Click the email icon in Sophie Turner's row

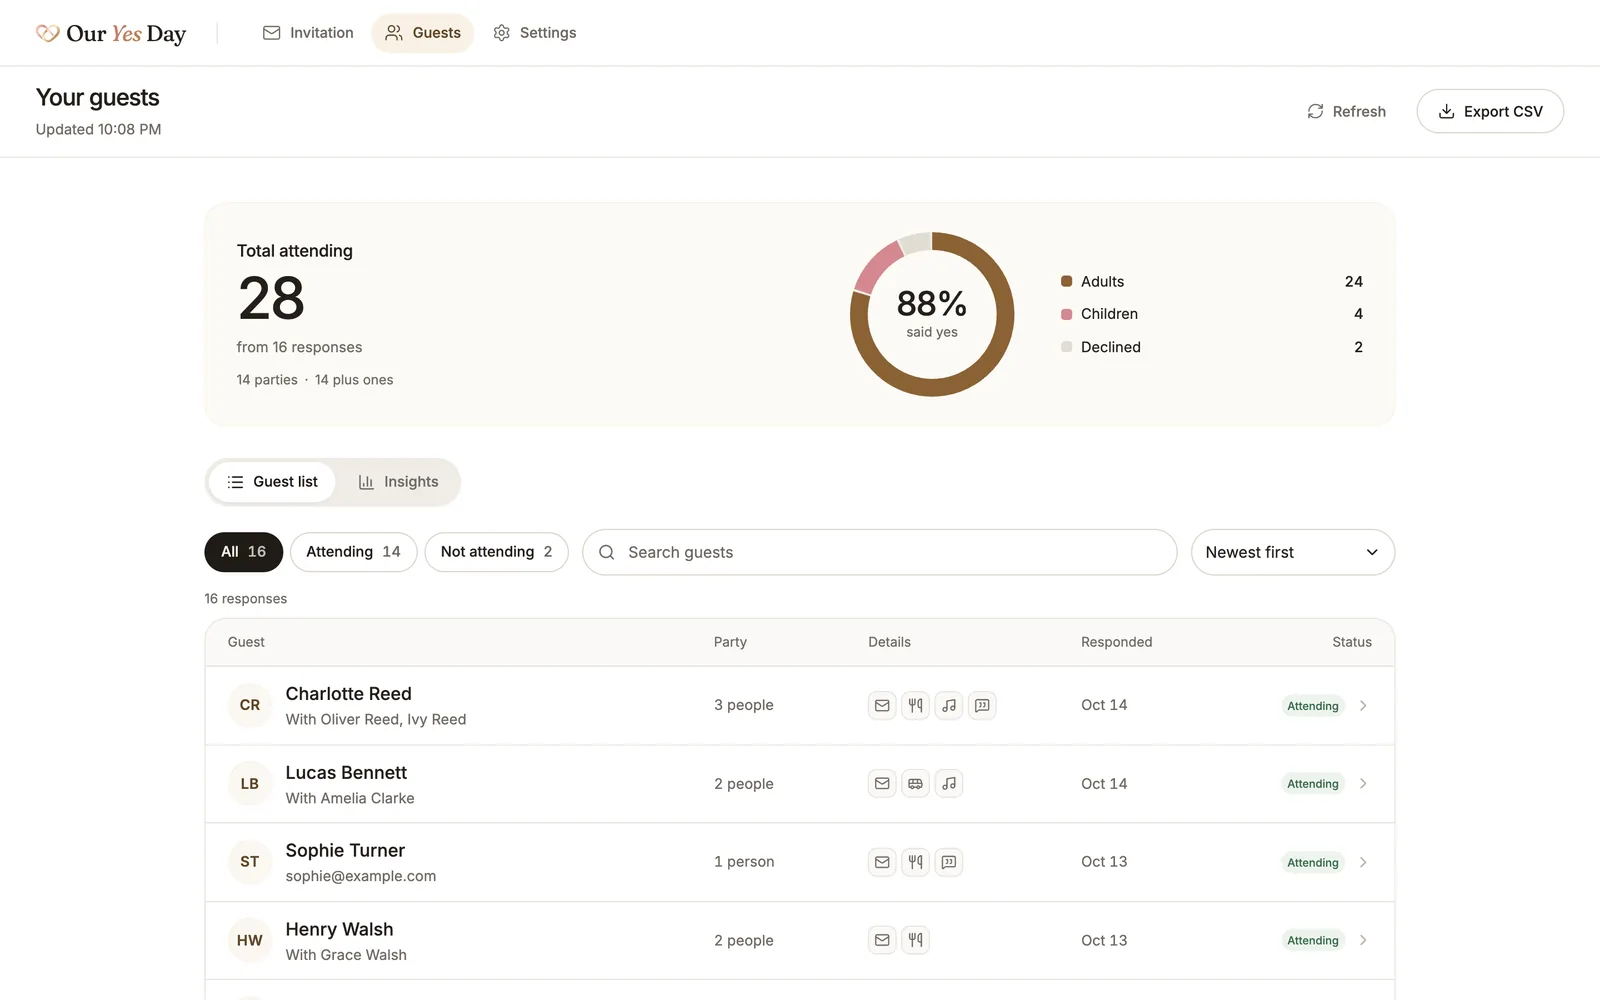point(882,862)
